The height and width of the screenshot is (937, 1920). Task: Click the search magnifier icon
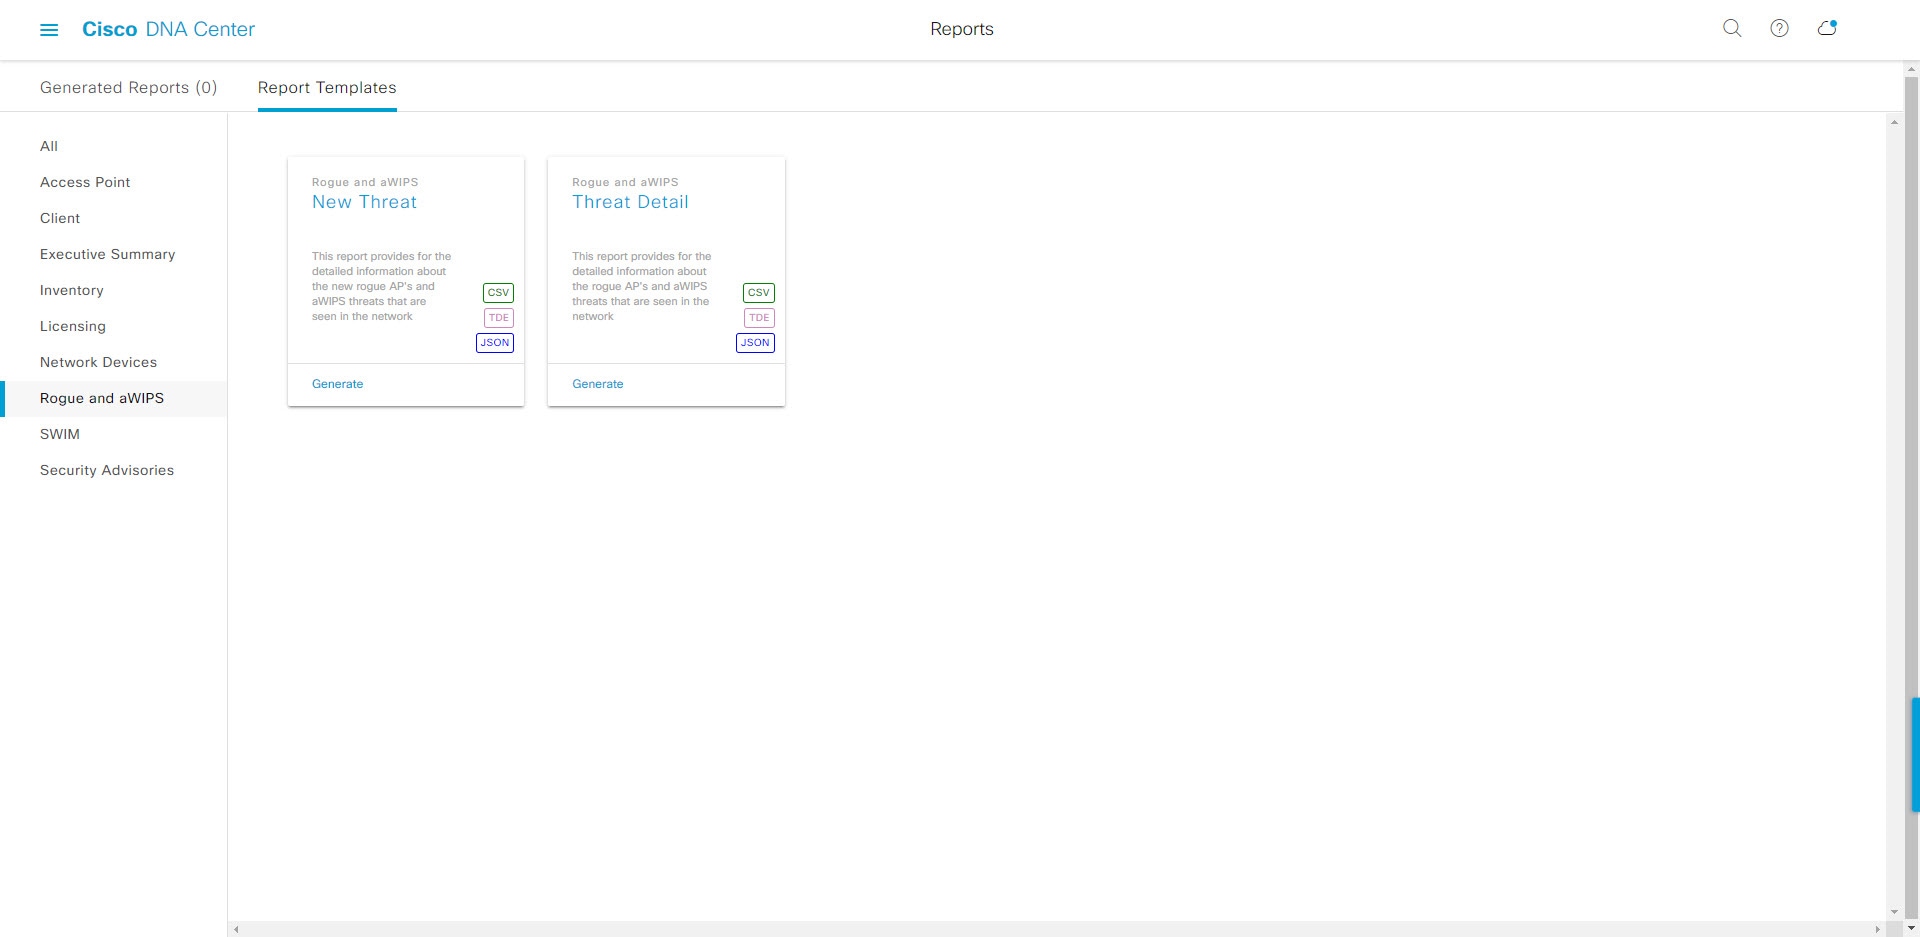pyautogui.click(x=1732, y=29)
